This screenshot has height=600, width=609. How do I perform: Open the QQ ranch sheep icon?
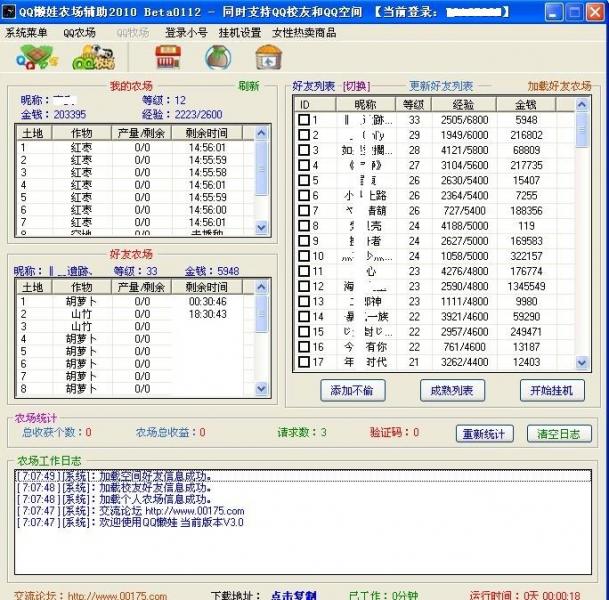click(94, 57)
